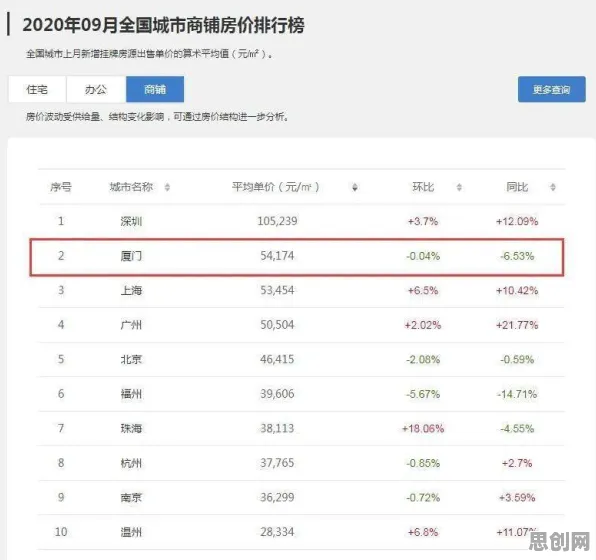This screenshot has width=596, height=560.
Task: Click 同比 value -4.55% for 珠海
Action: [517, 428]
